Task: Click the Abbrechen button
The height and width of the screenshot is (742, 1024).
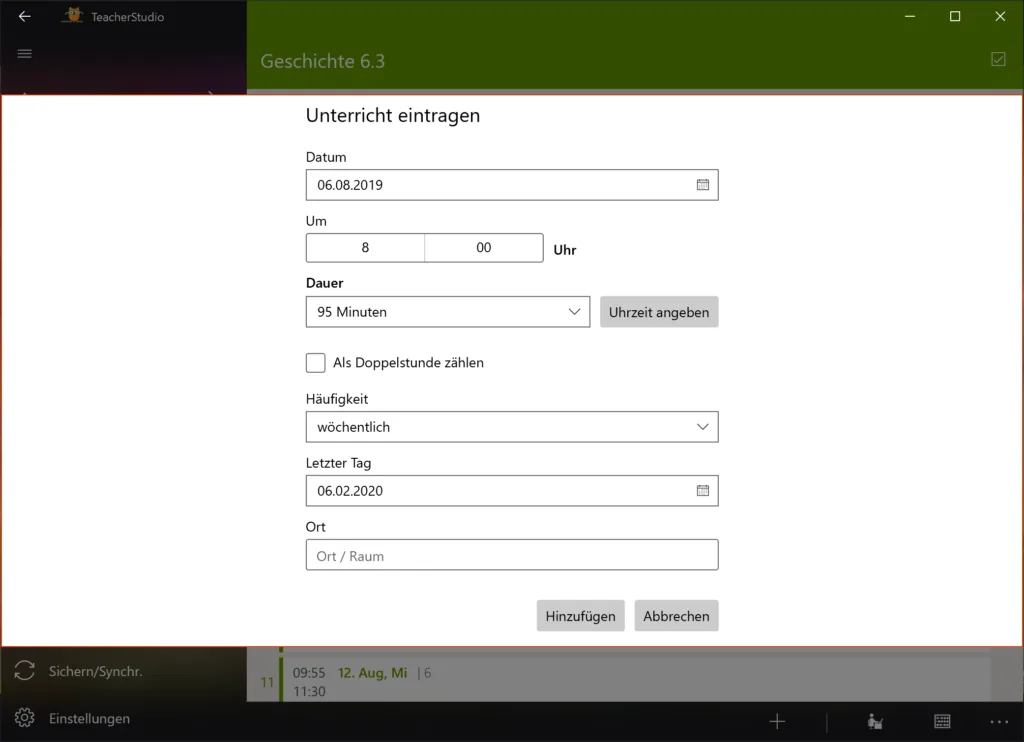Action: (x=676, y=616)
